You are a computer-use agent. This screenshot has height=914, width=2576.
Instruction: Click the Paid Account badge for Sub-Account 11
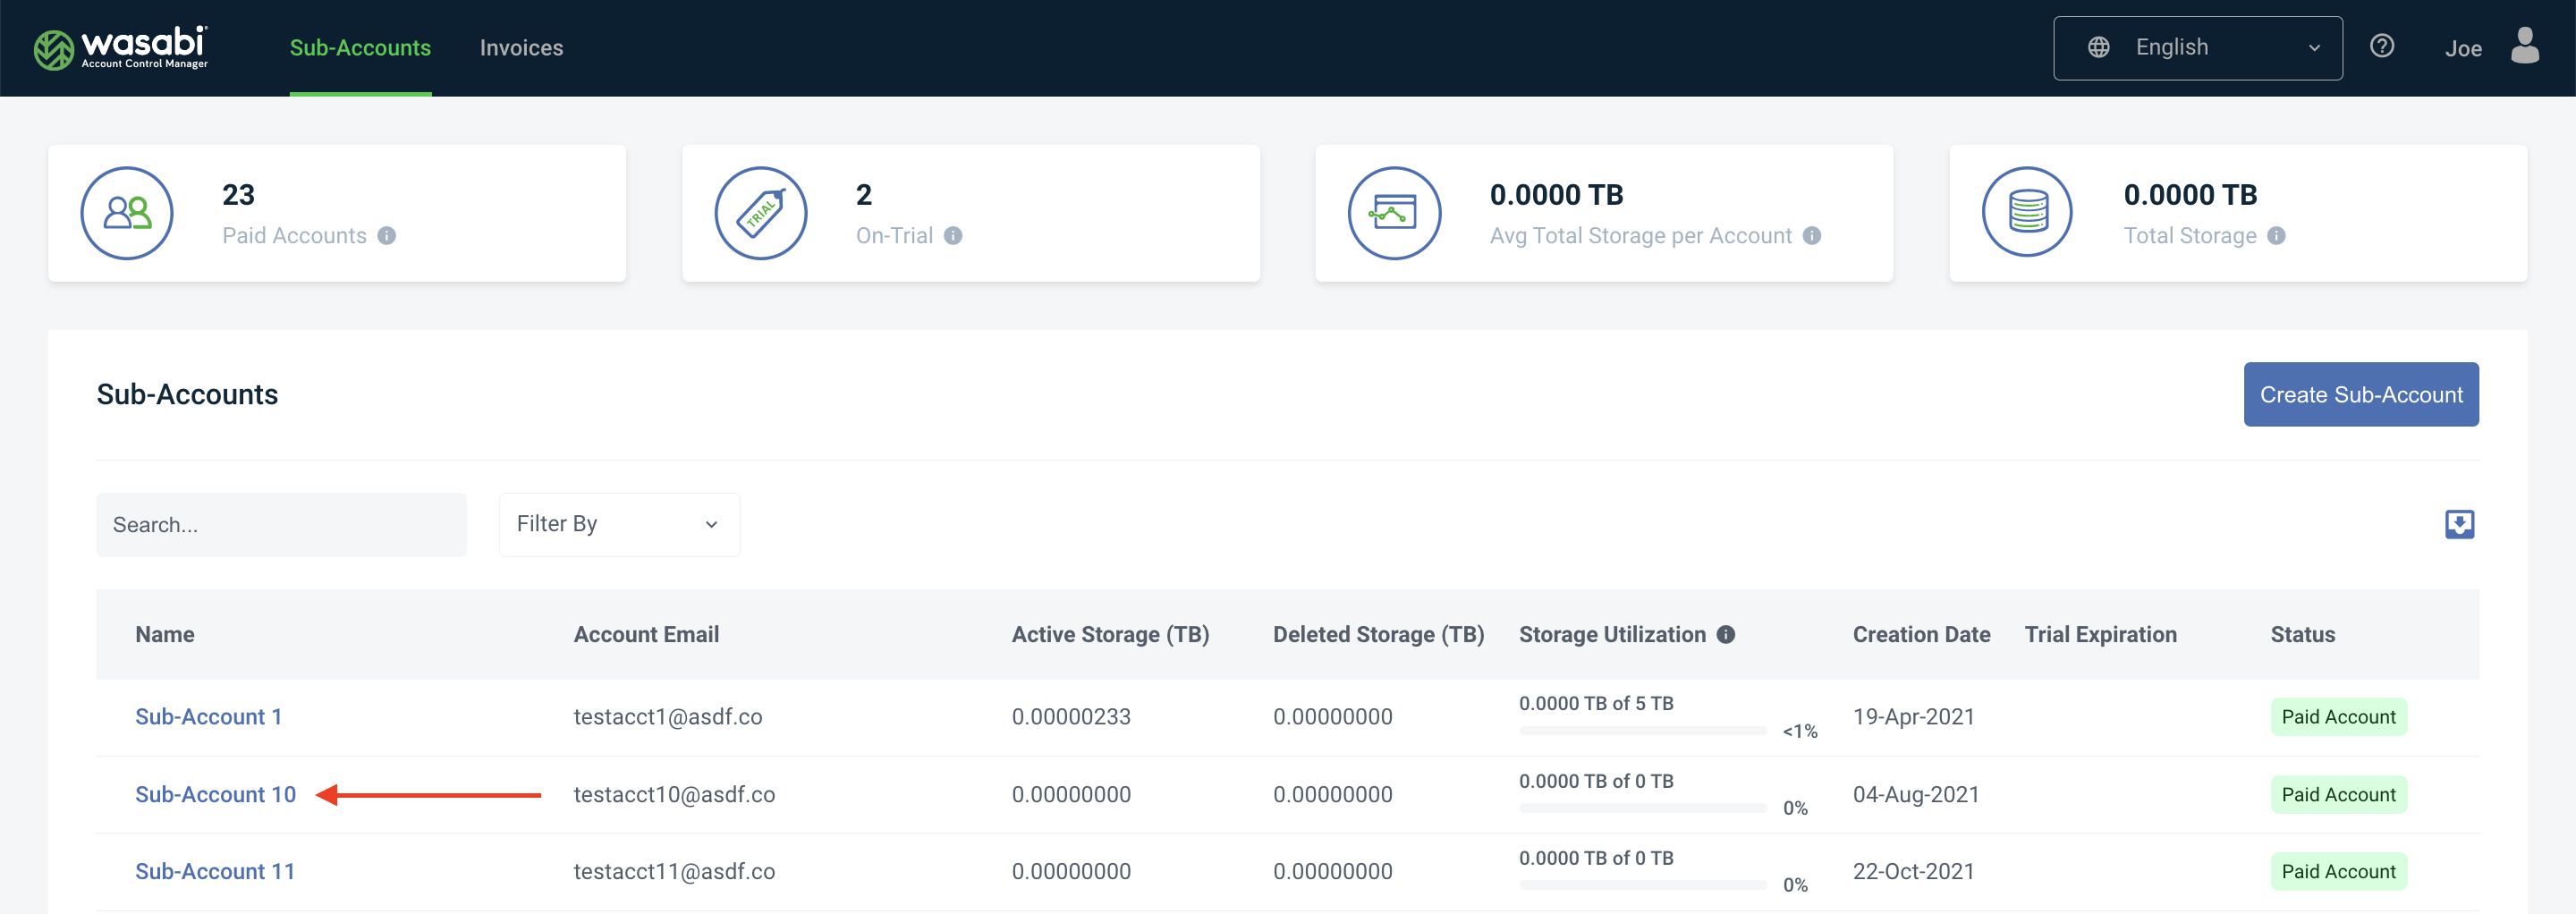(2338, 871)
